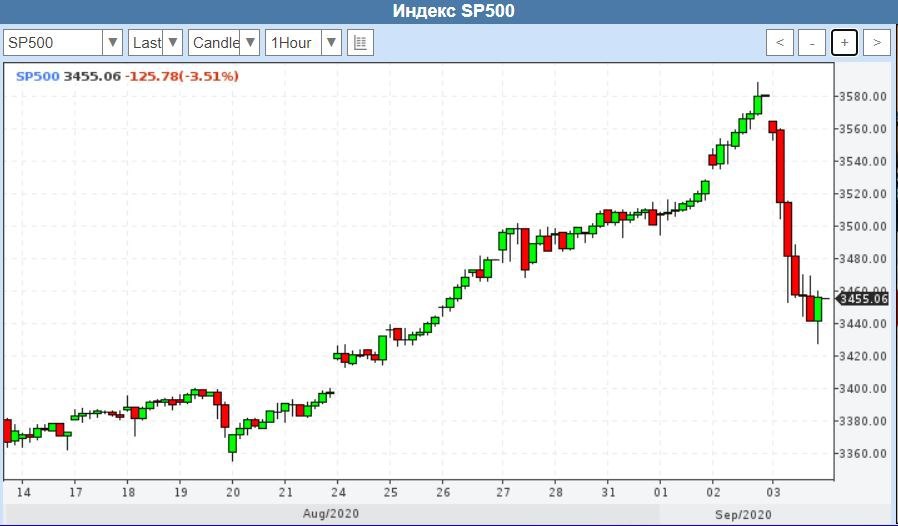Click date label 01 on time axis
Image resolution: width=898 pixels, height=526 pixels.
[x=660, y=492]
